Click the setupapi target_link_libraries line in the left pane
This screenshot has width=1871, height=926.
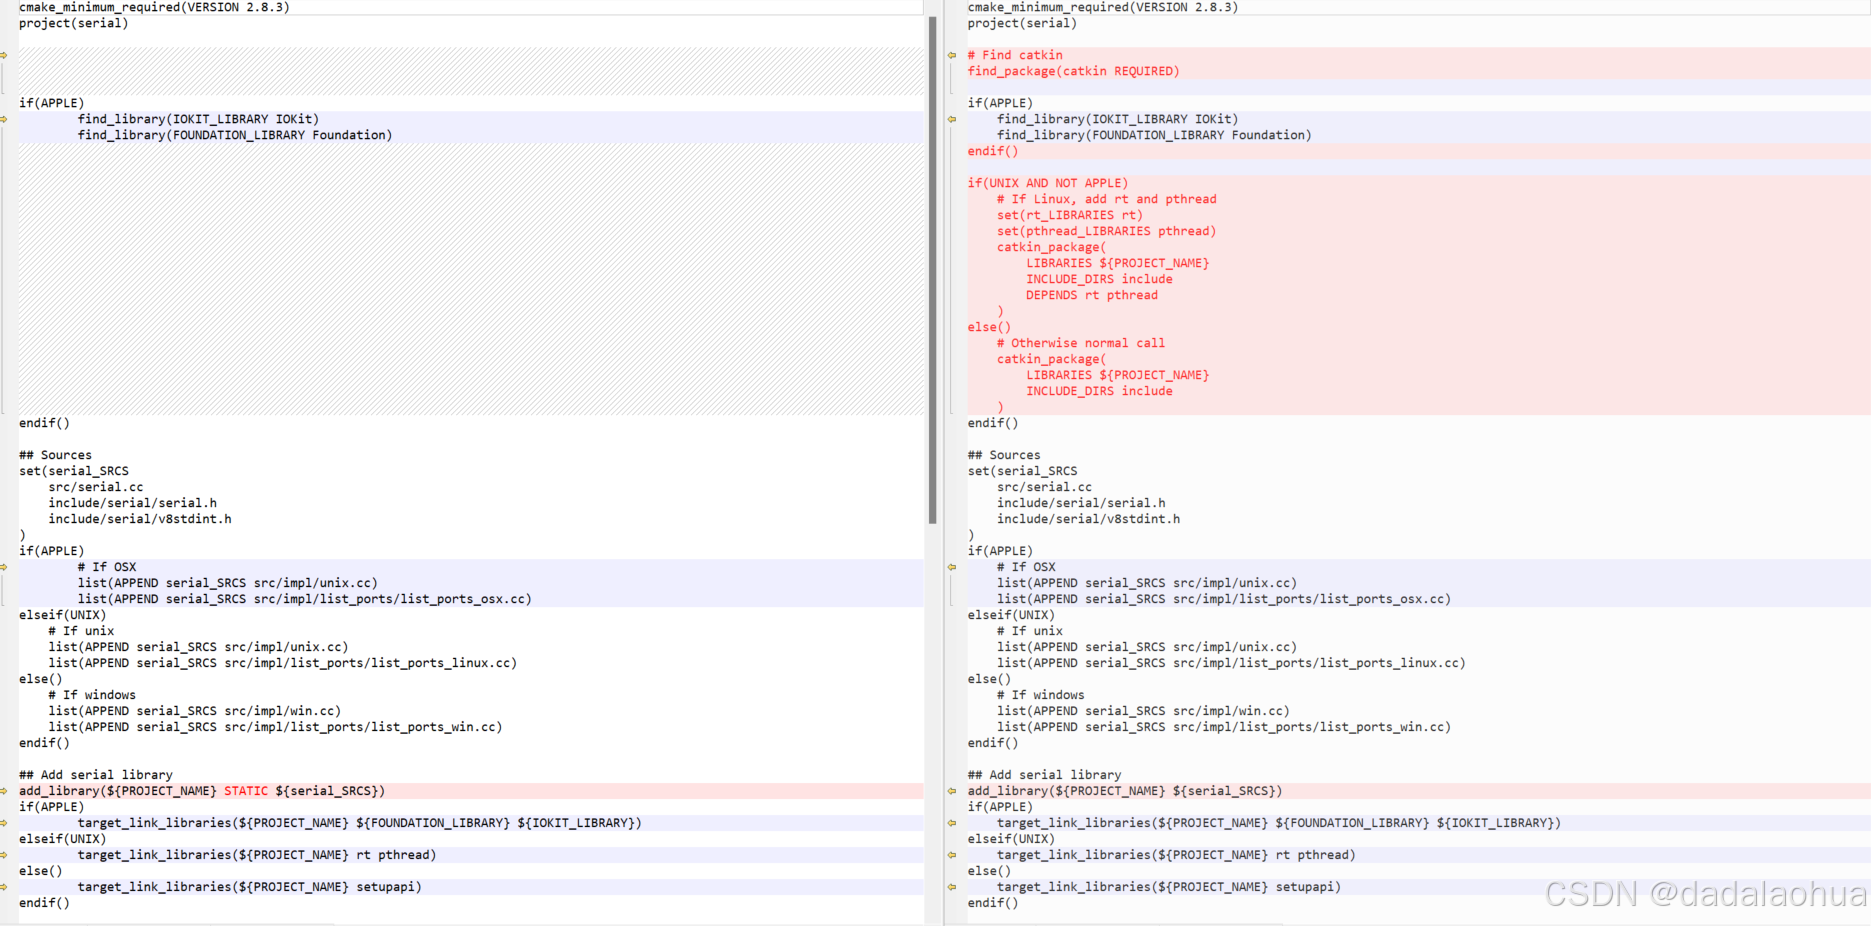[250, 887]
